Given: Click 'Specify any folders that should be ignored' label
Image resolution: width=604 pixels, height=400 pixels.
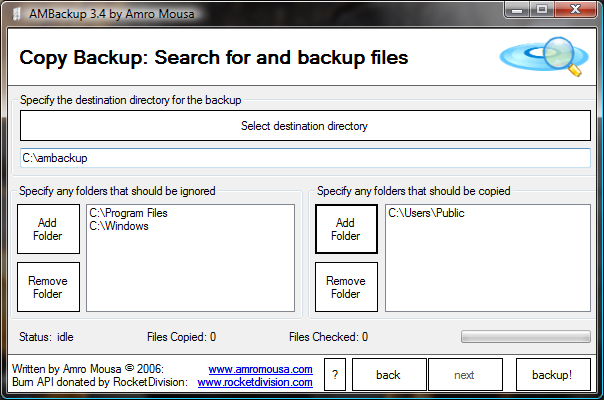Looking at the screenshot, I should point(117,191).
